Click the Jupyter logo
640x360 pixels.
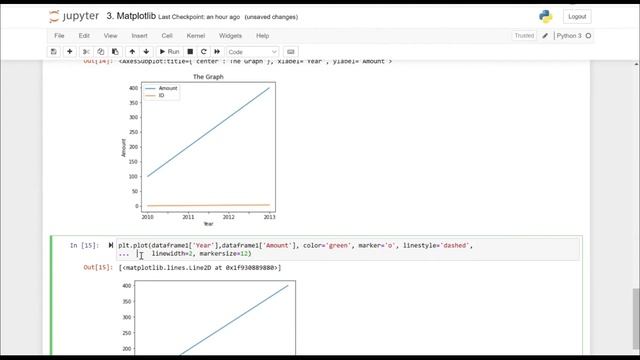click(74, 16)
